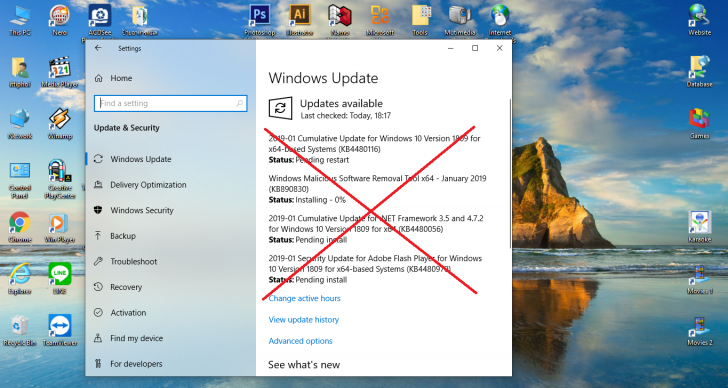Launch Media Player Classic icon
The width and height of the screenshot is (728, 388).
59,72
